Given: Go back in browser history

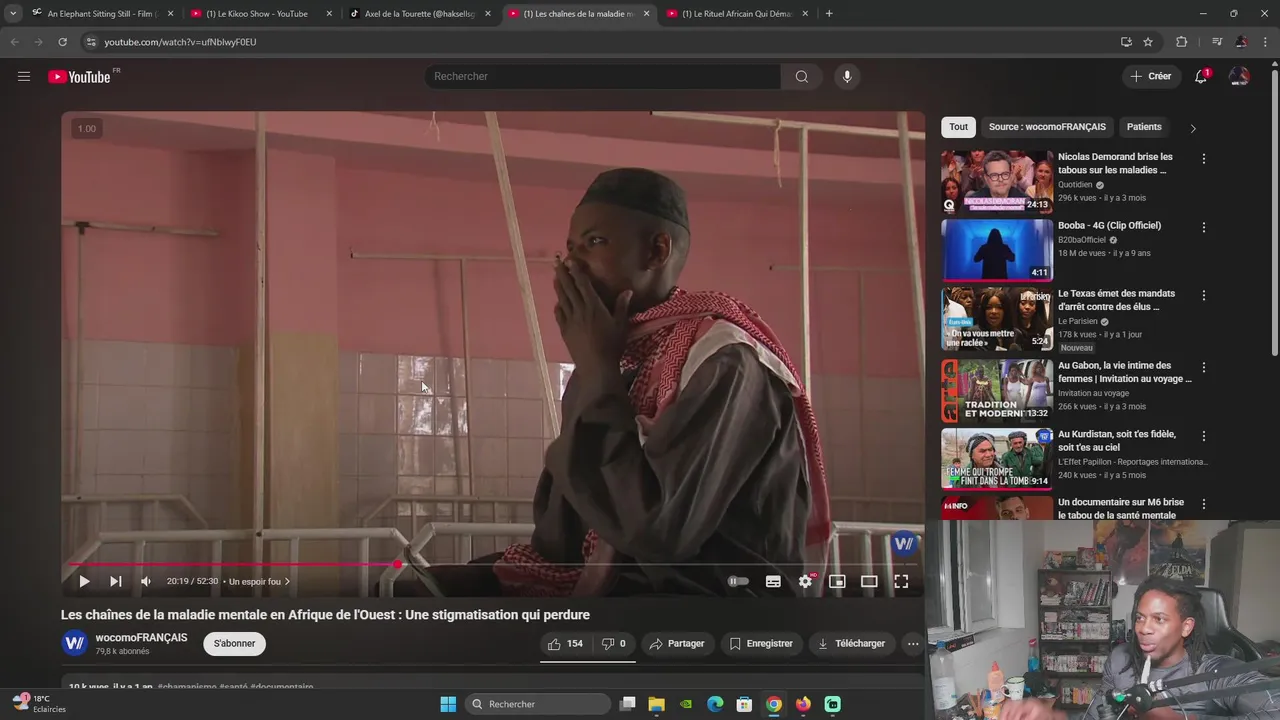Looking at the screenshot, I should pos(14,42).
